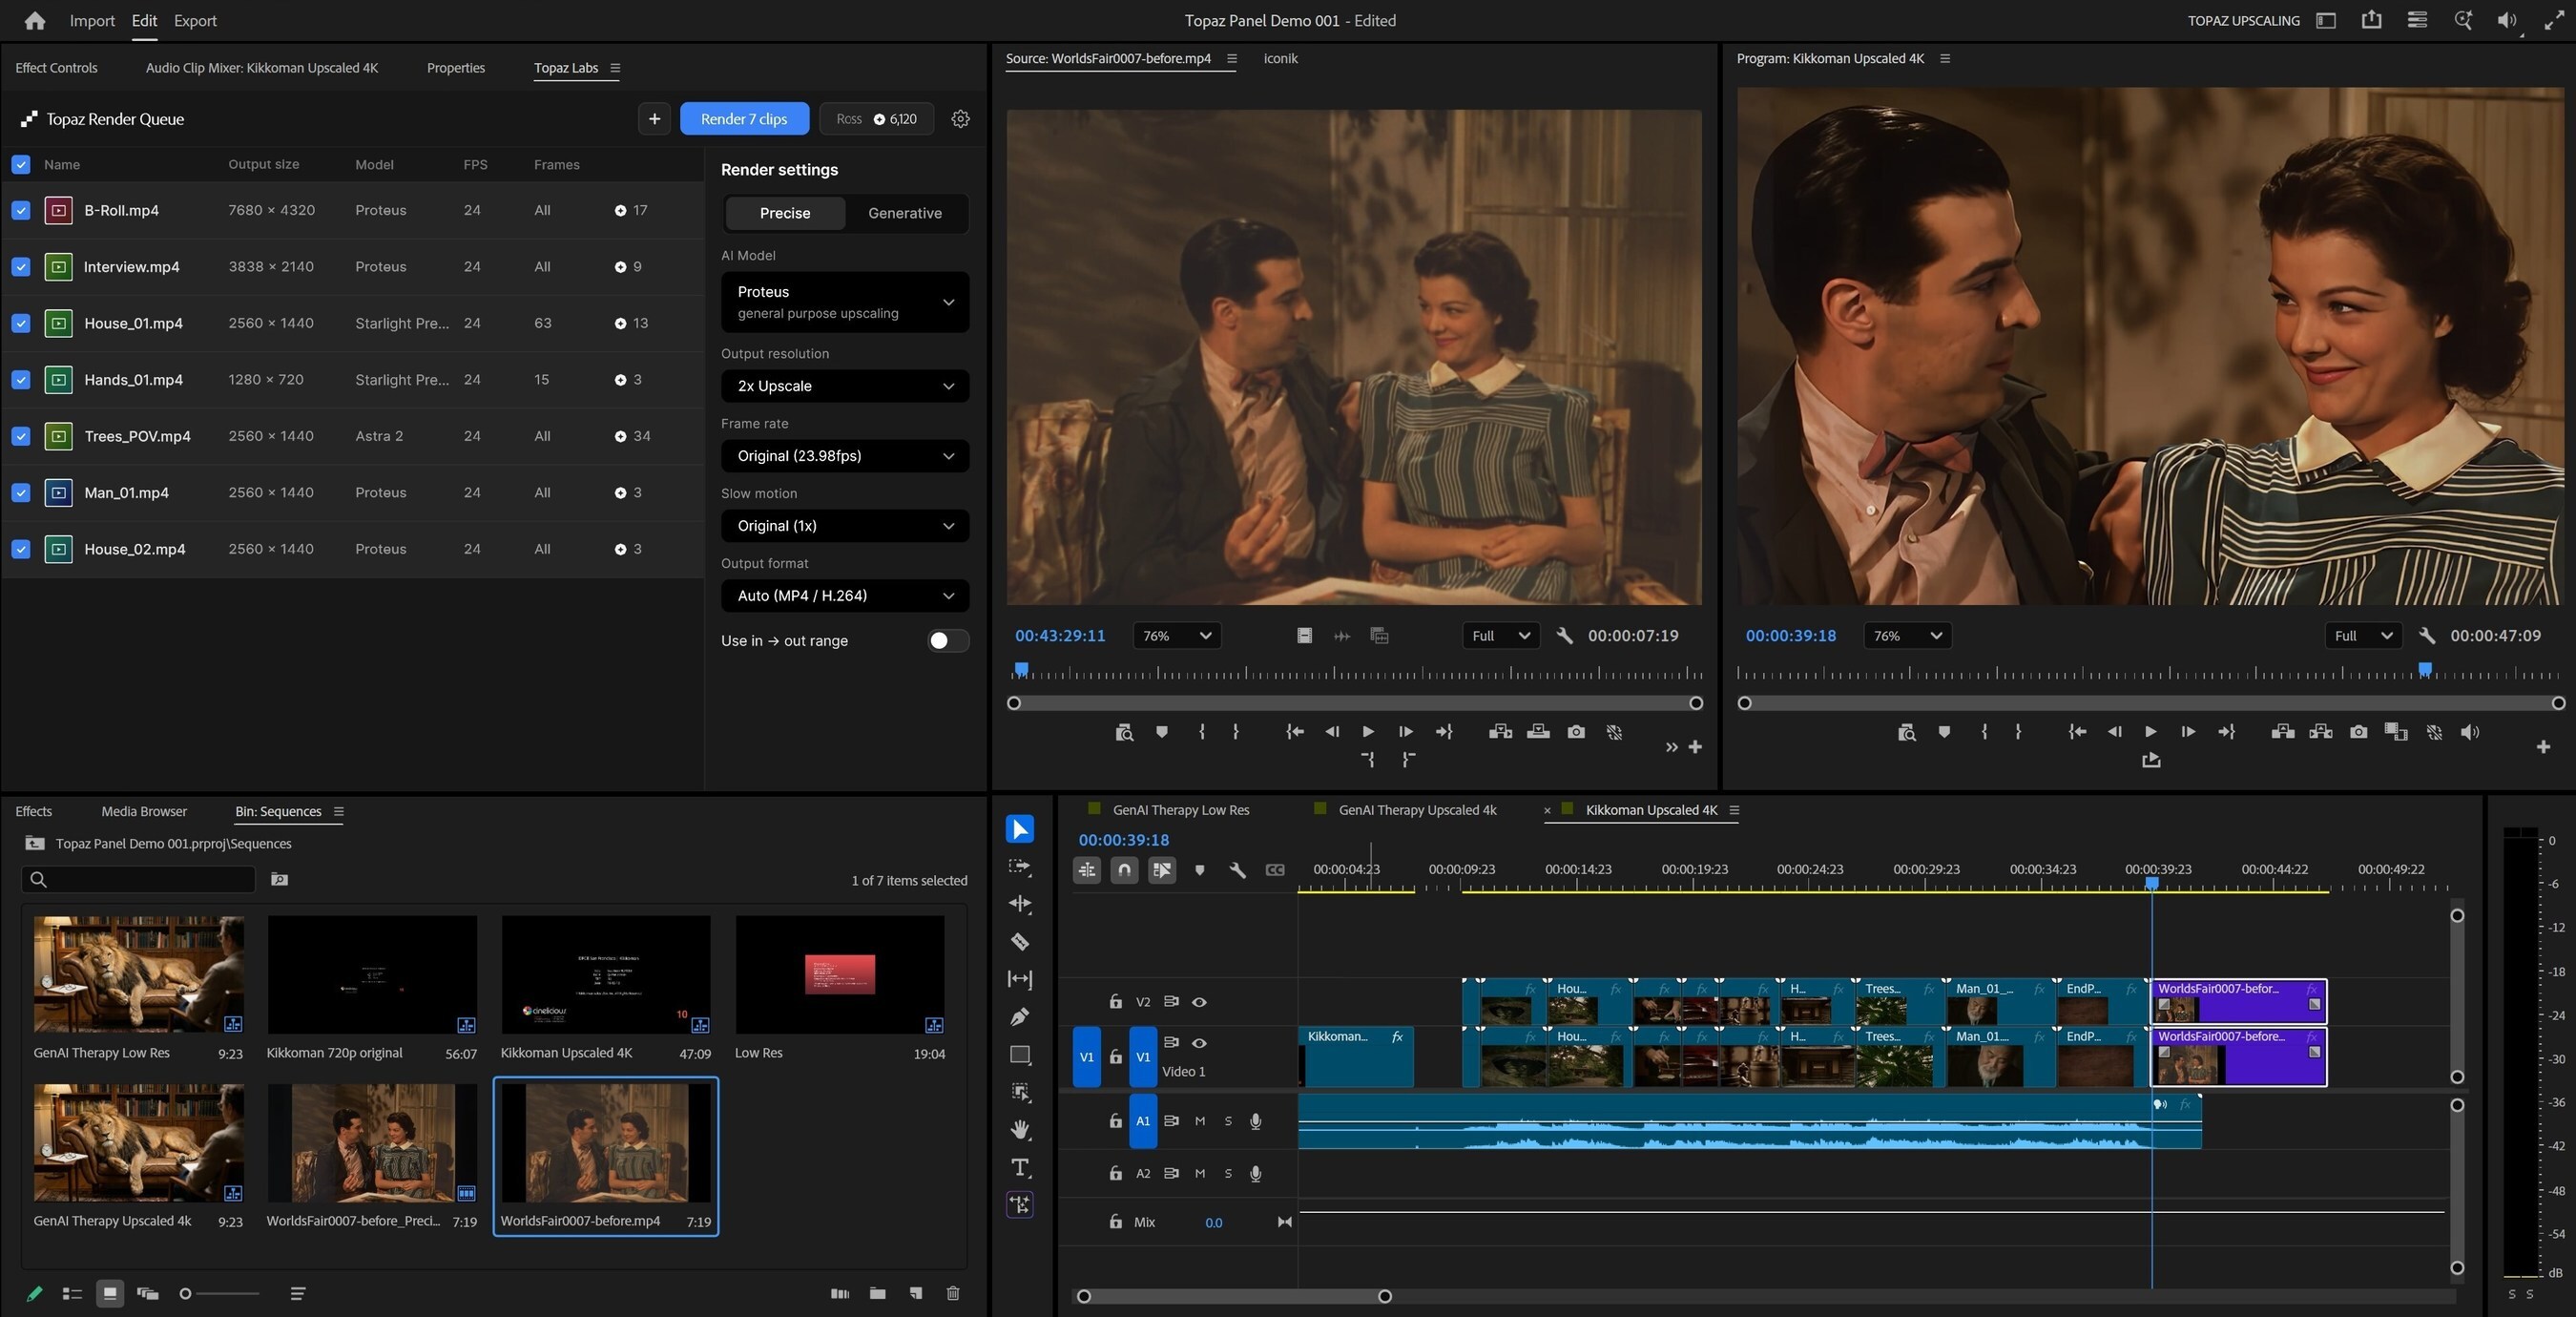Open the Properties tab
This screenshot has height=1317, width=2576.
click(x=456, y=68)
